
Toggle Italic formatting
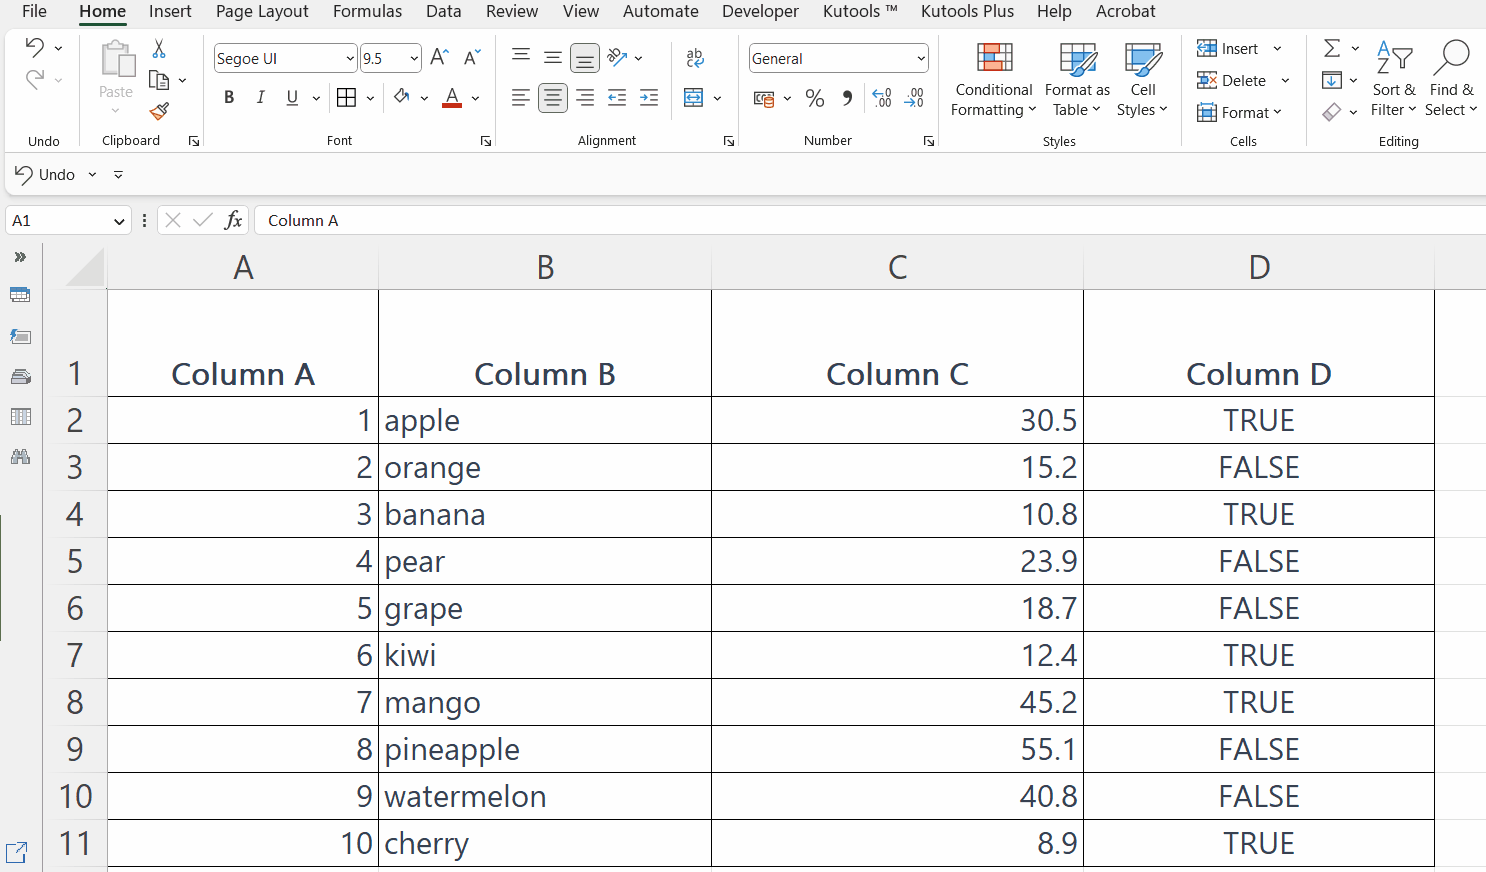[x=260, y=98]
